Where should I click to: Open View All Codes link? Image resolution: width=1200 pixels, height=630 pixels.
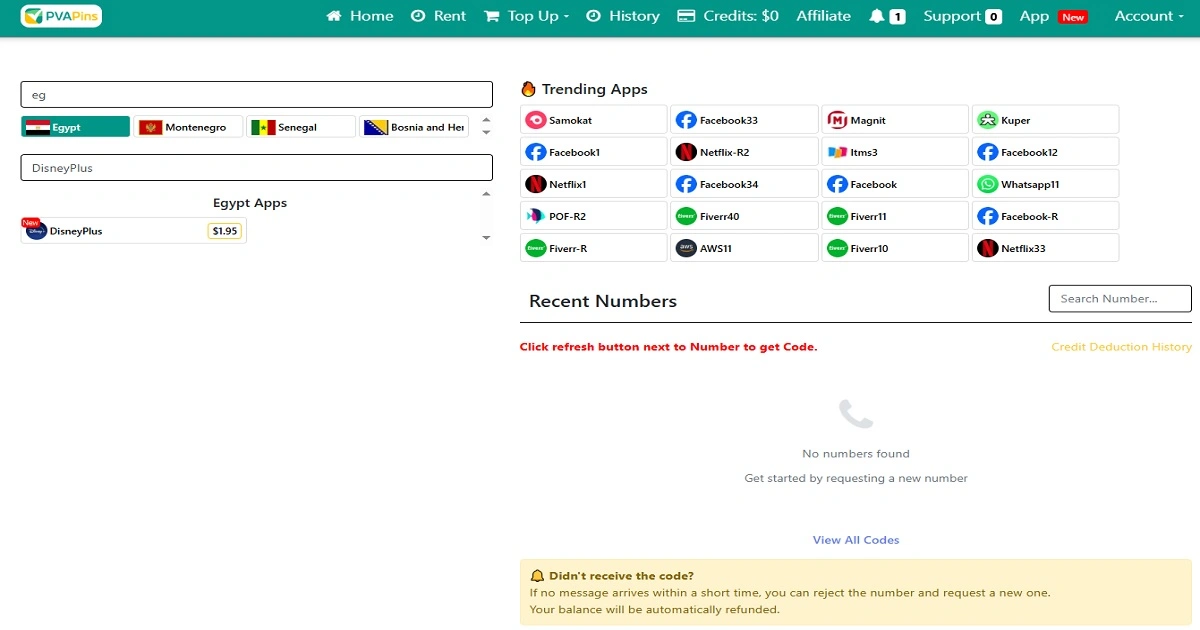(x=856, y=540)
